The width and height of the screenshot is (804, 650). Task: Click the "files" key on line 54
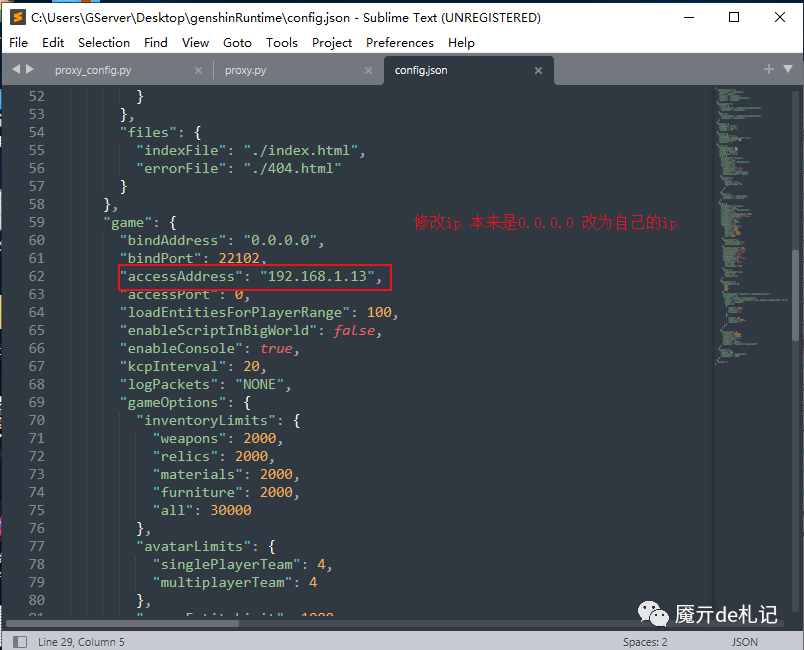(x=148, y=132)
